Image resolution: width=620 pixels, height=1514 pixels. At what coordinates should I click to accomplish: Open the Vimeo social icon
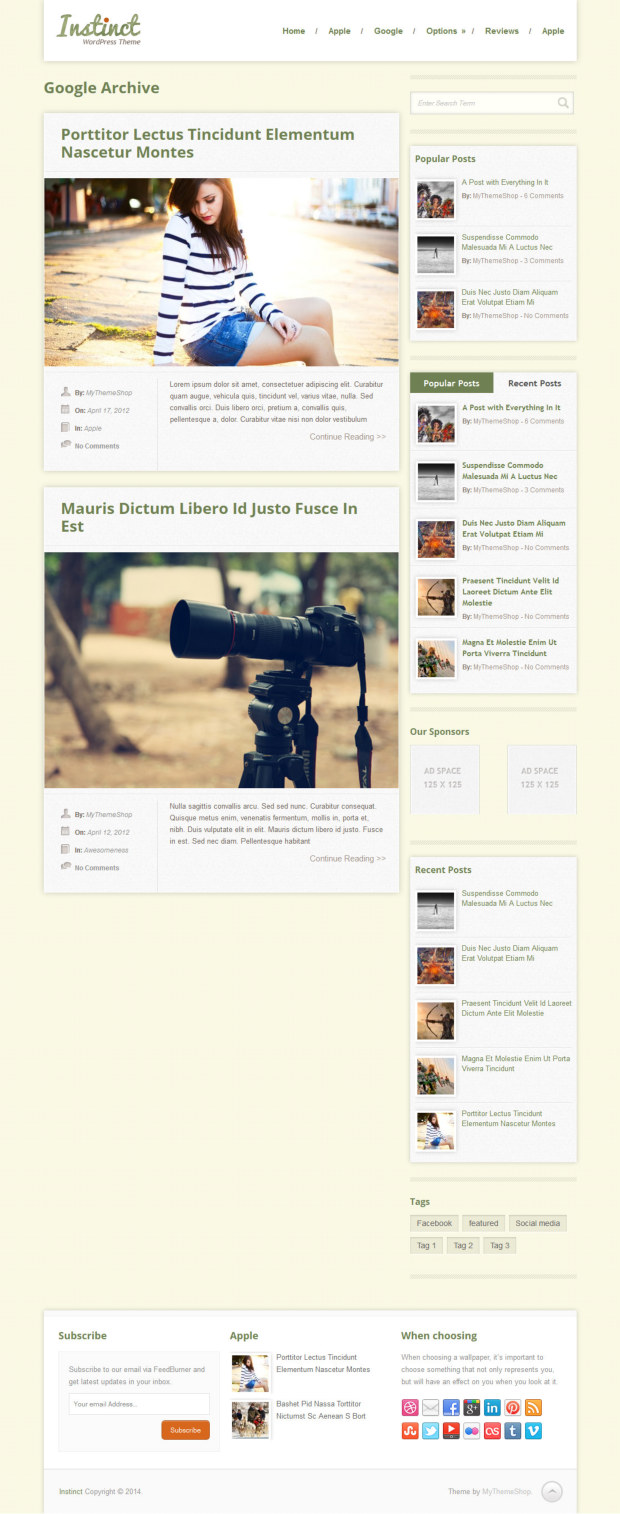pos(533,1430)
